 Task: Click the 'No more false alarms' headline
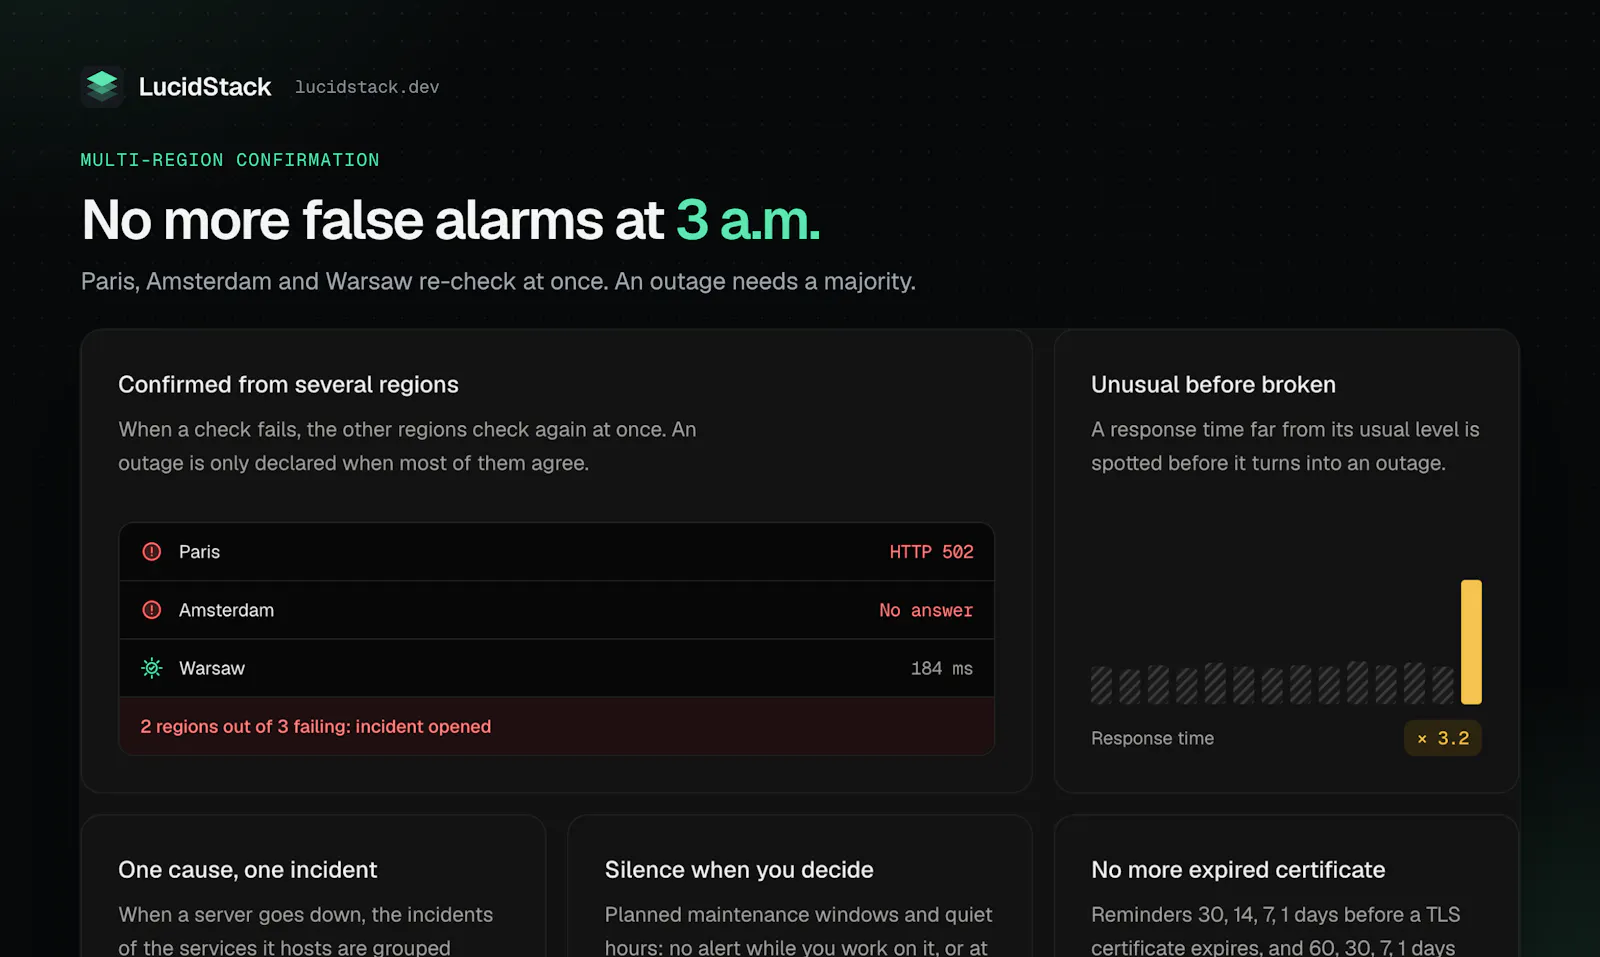451,220
